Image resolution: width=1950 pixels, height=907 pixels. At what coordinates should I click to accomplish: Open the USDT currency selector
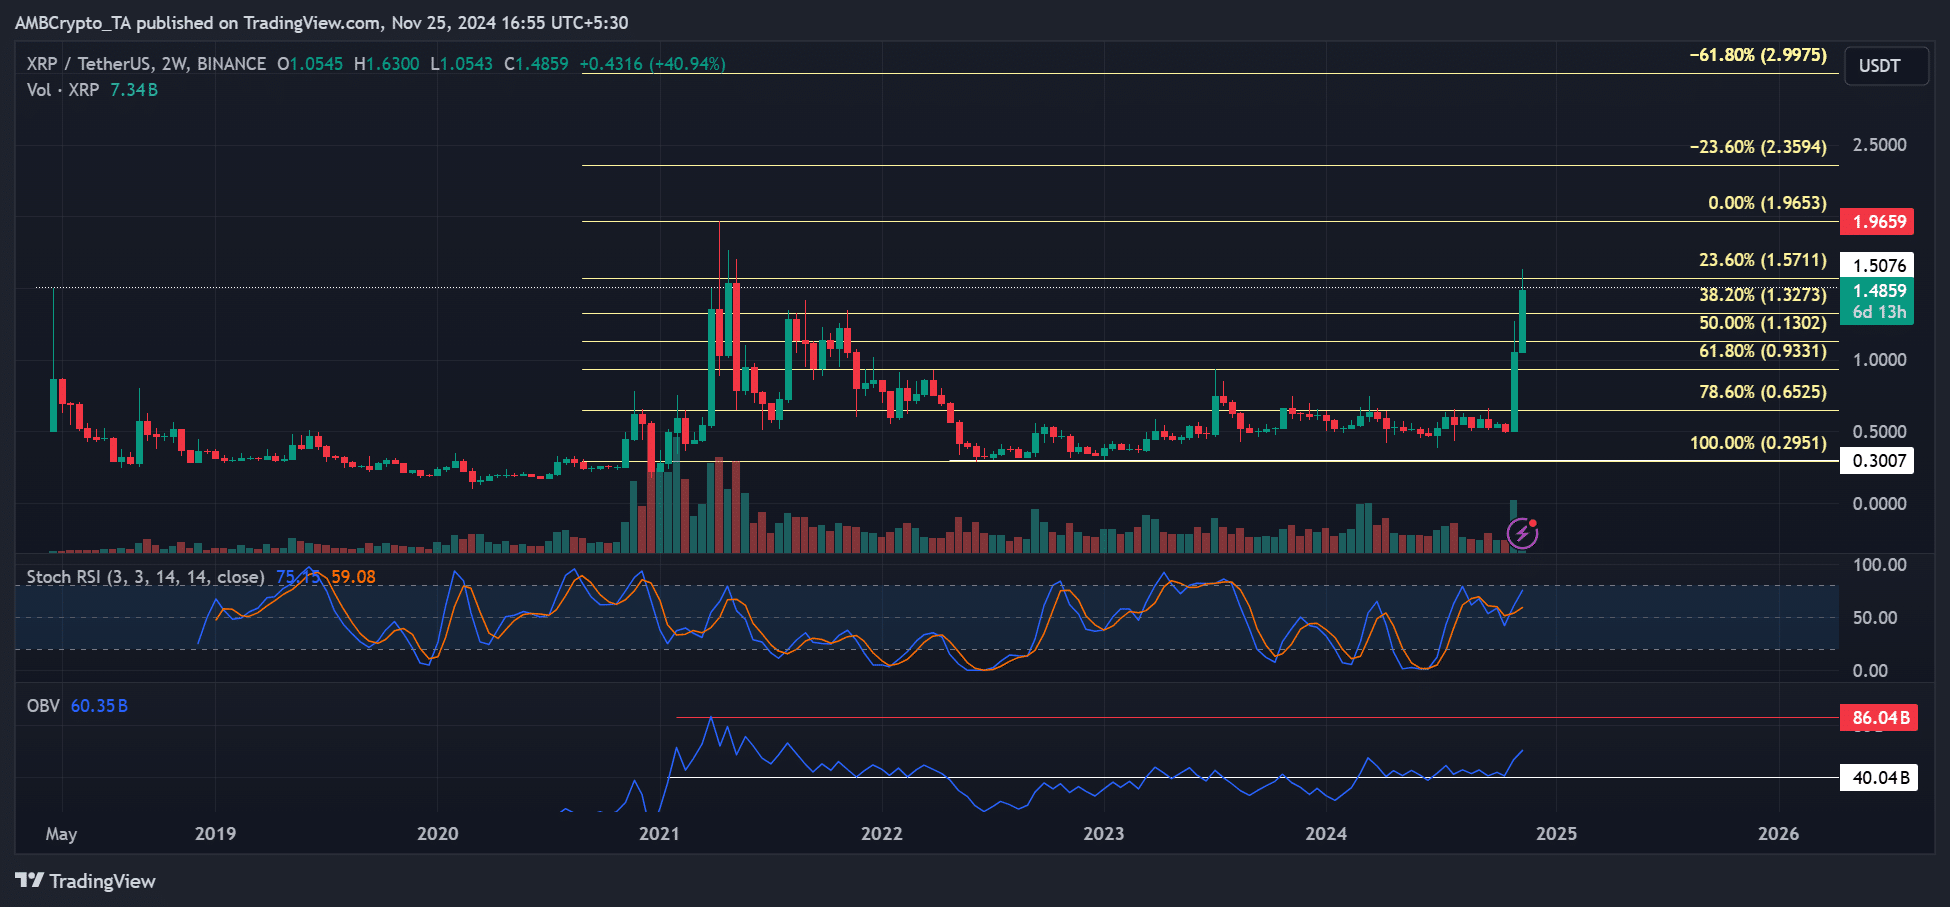pos(1886,66)
